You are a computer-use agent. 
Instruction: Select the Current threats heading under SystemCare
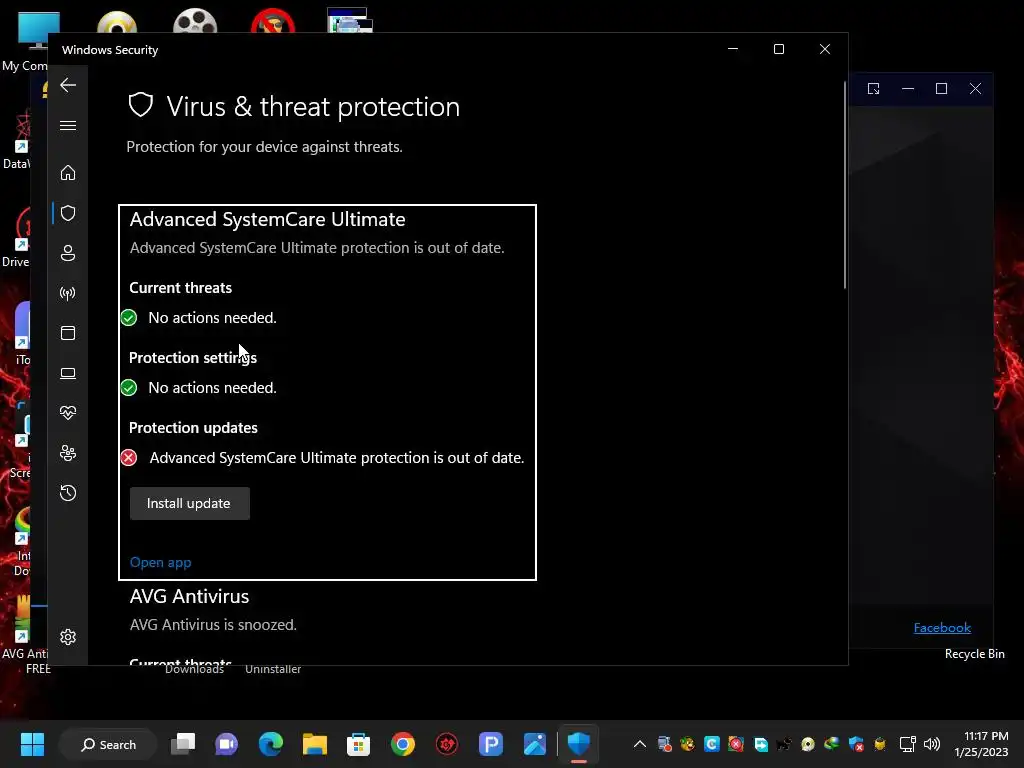tap(180, 288)
